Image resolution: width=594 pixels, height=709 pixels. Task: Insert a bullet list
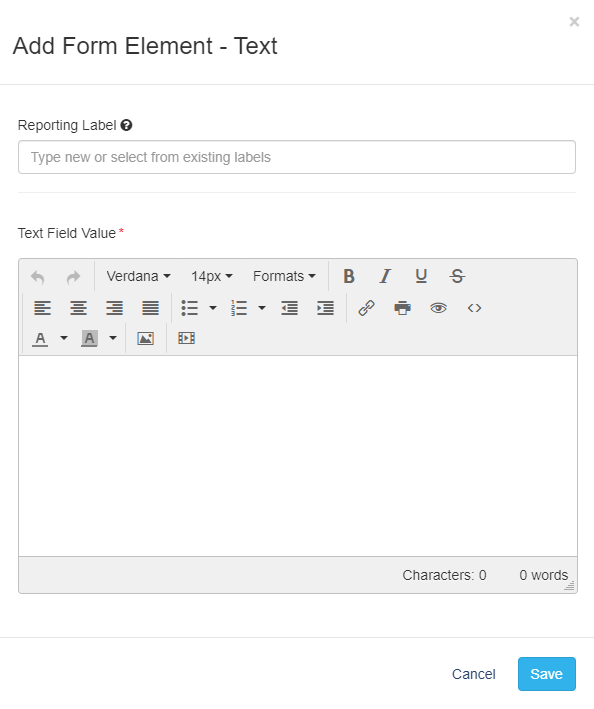pos(190,308)
